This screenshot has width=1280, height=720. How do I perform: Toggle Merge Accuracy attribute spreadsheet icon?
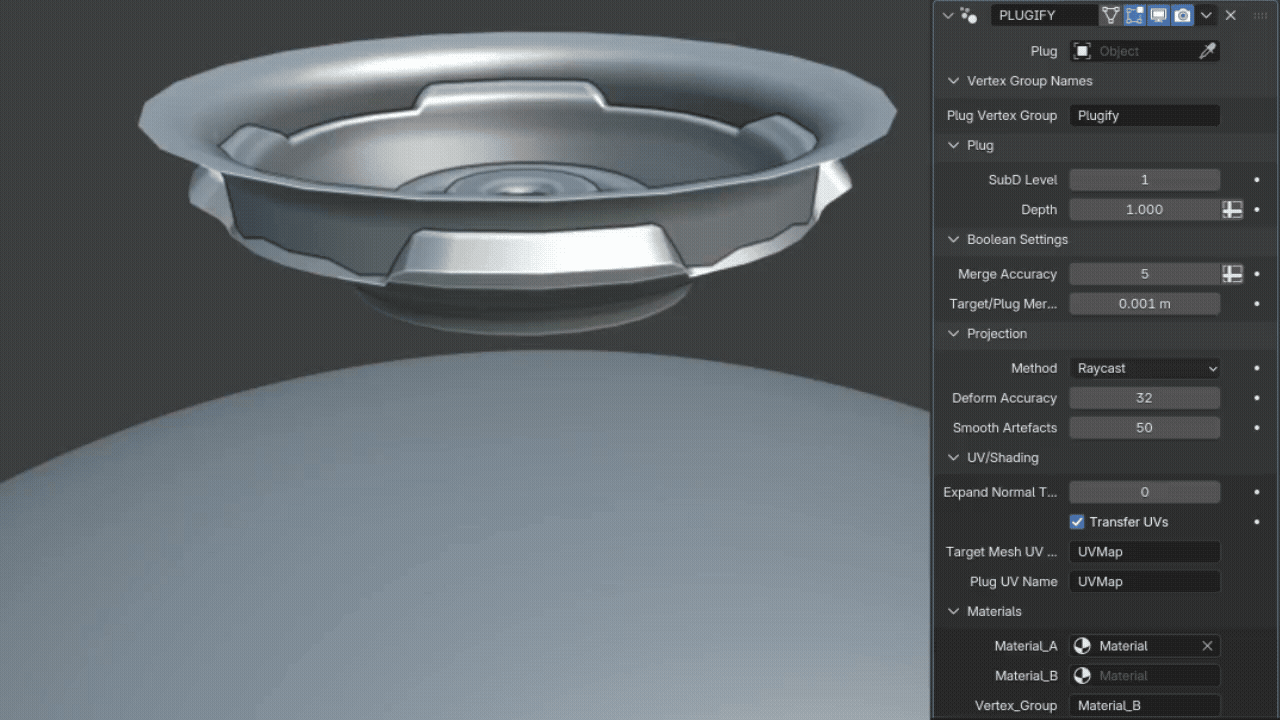coord(1232,274)
